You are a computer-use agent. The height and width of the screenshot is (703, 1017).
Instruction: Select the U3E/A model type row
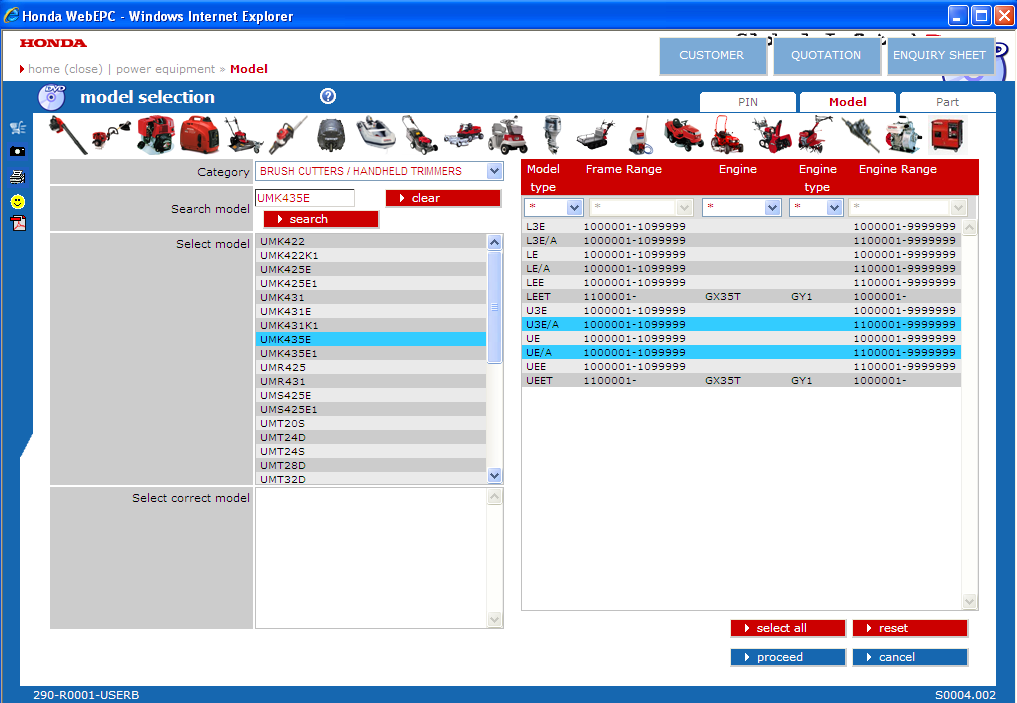click(741, 324)
